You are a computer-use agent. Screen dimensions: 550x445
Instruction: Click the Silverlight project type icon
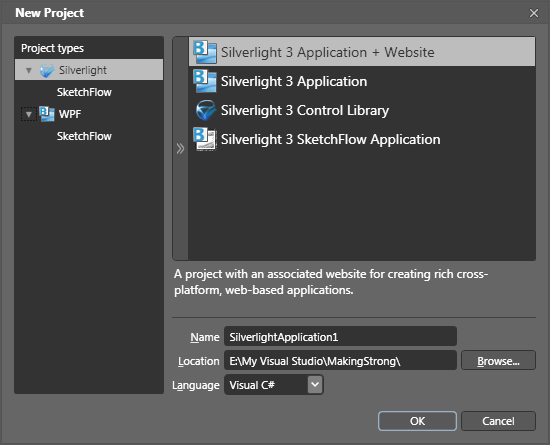[47, 70]
